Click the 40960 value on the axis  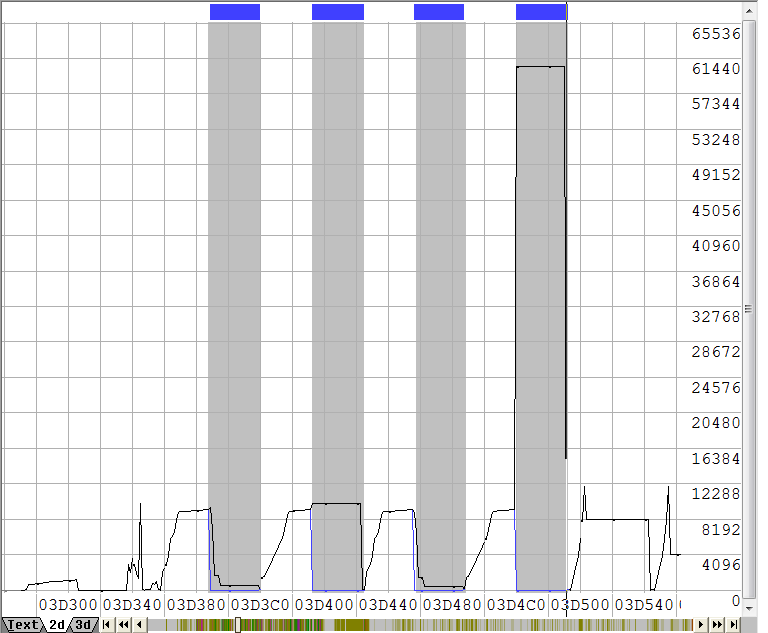[716, 246]
